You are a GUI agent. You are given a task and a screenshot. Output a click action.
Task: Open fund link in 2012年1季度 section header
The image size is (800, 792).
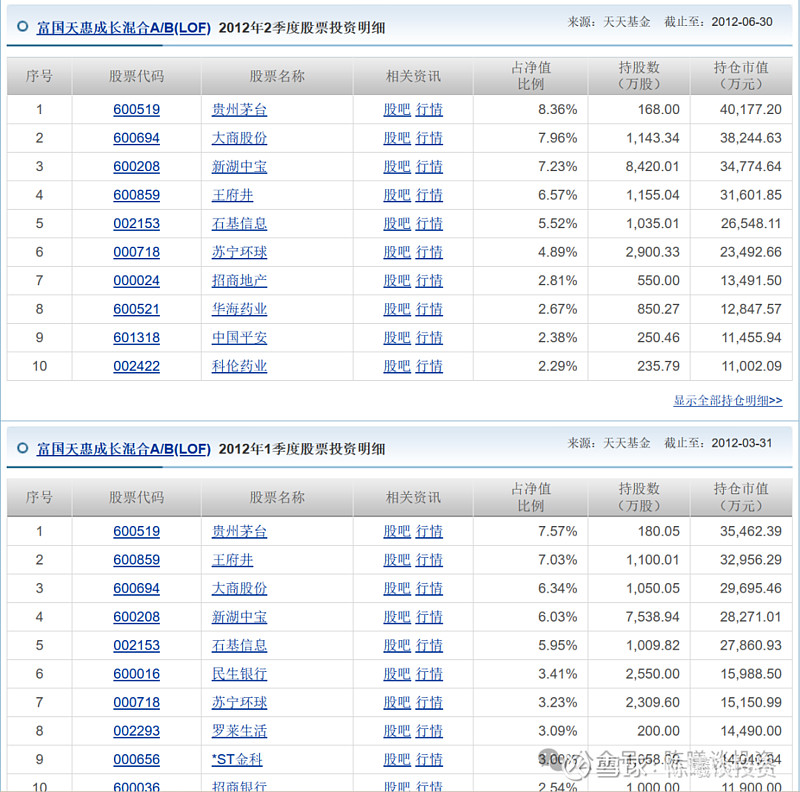123,449
